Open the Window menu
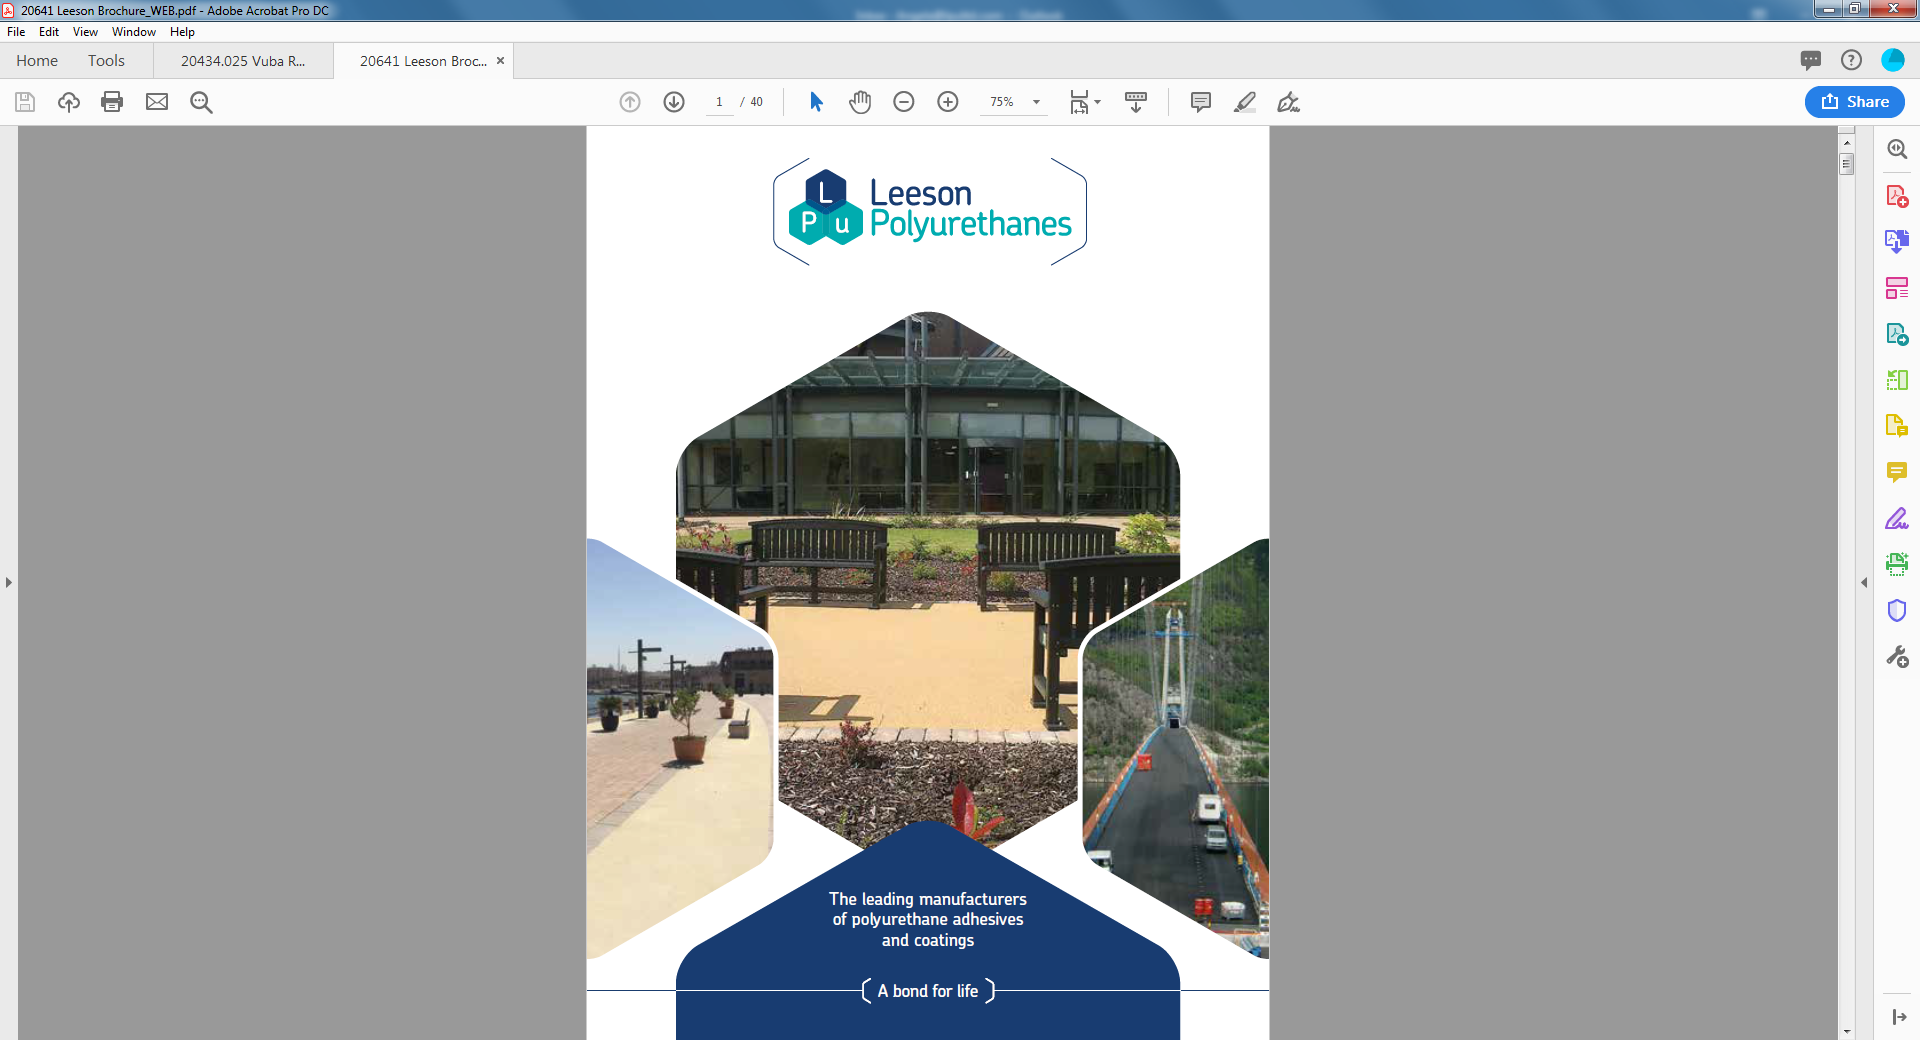Viewport: 1920px width, 1040px height. 134,32
